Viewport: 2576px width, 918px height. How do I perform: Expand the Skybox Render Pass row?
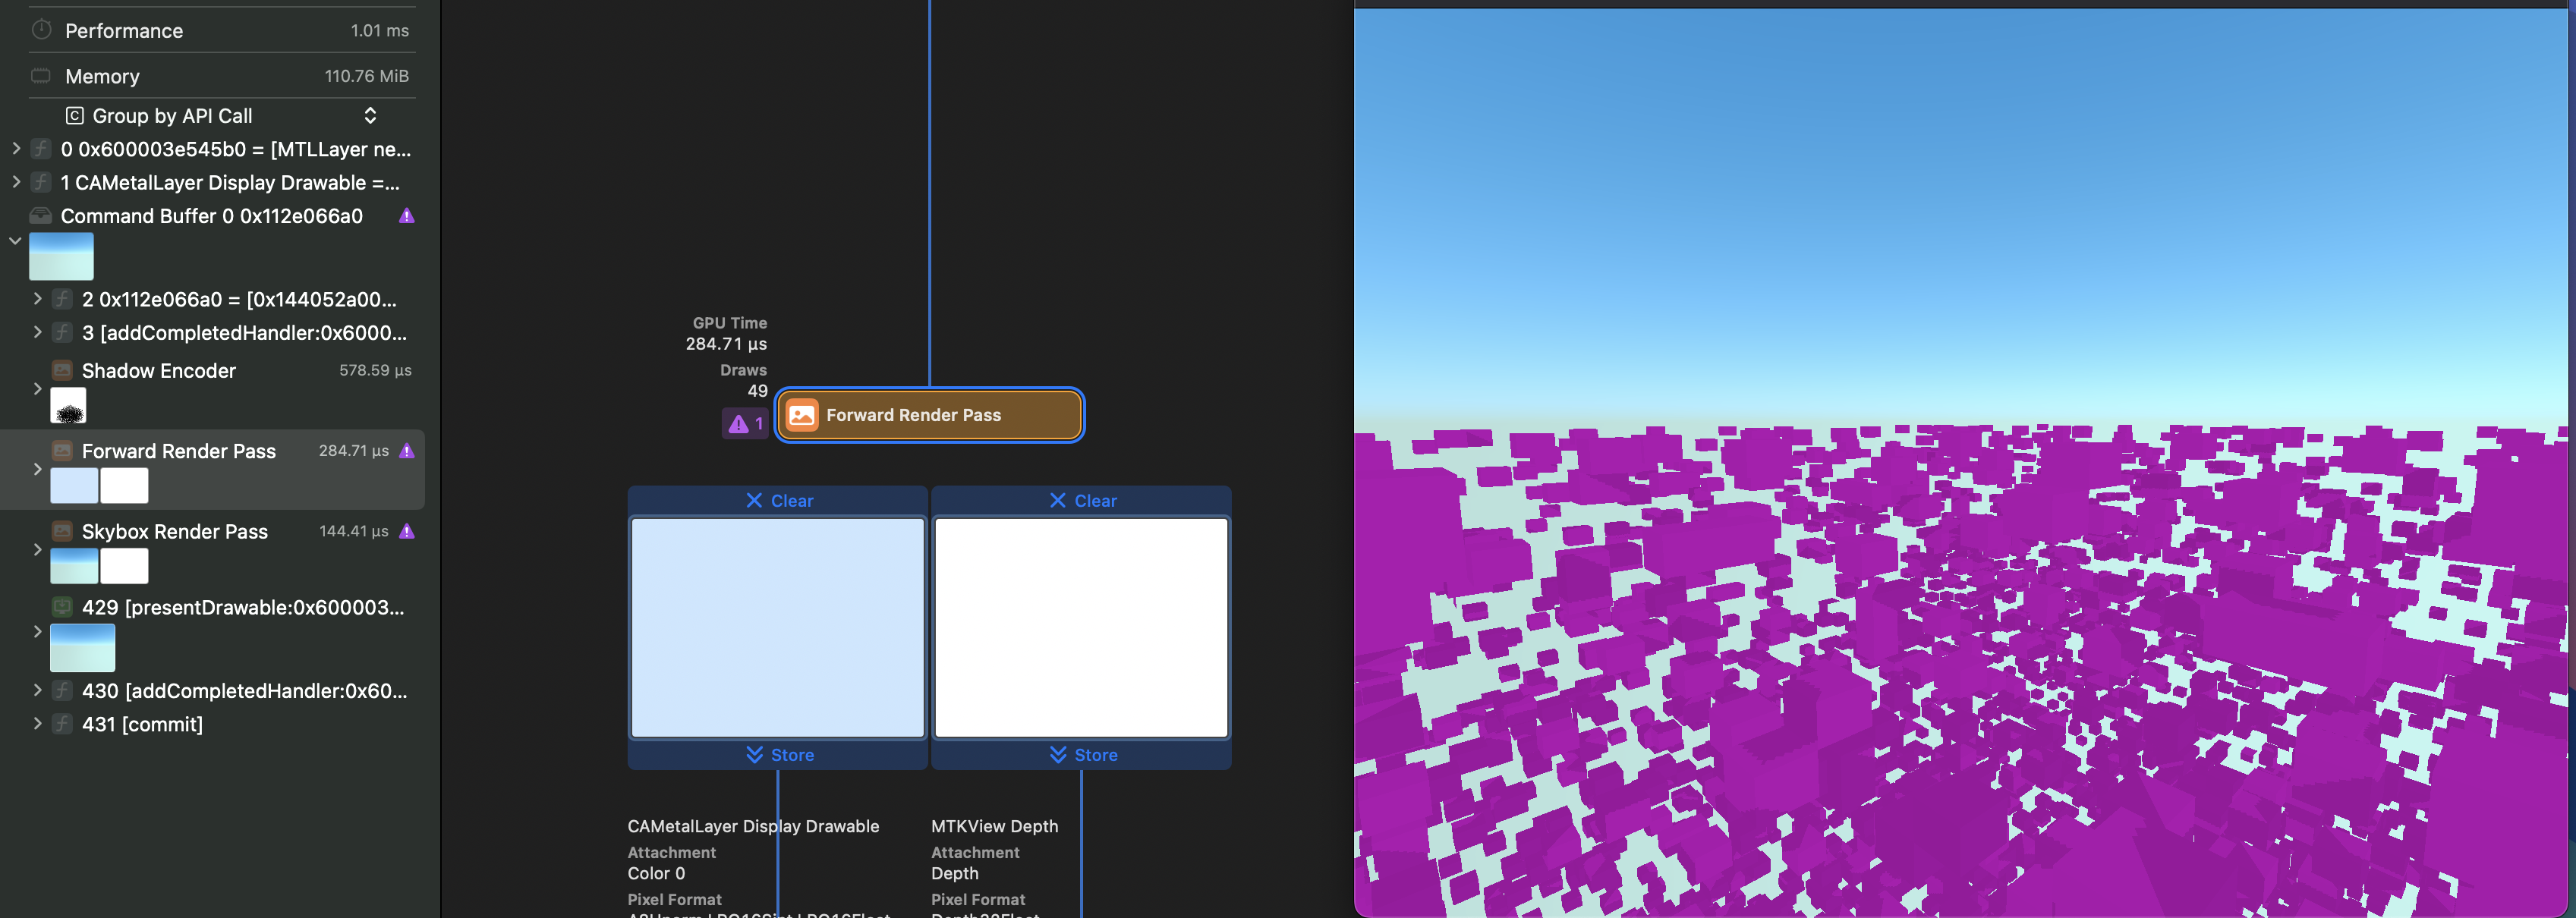37,549
